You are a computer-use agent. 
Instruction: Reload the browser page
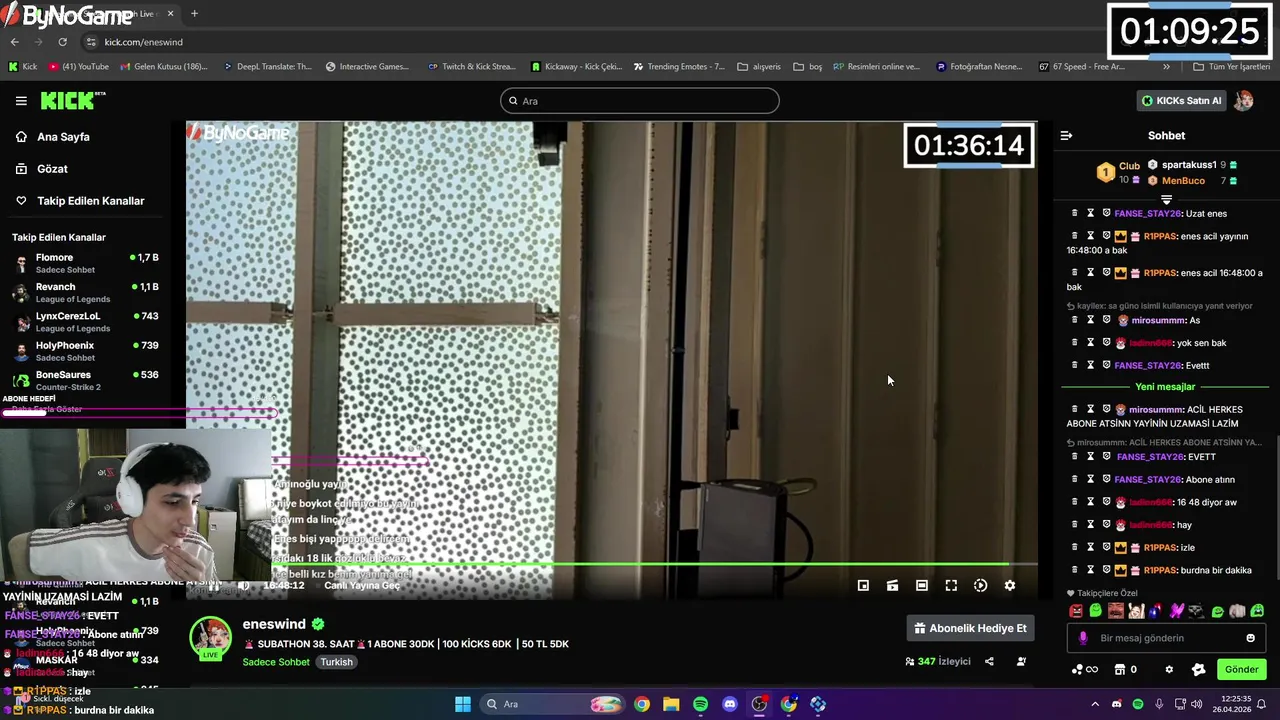pos(62,42)
